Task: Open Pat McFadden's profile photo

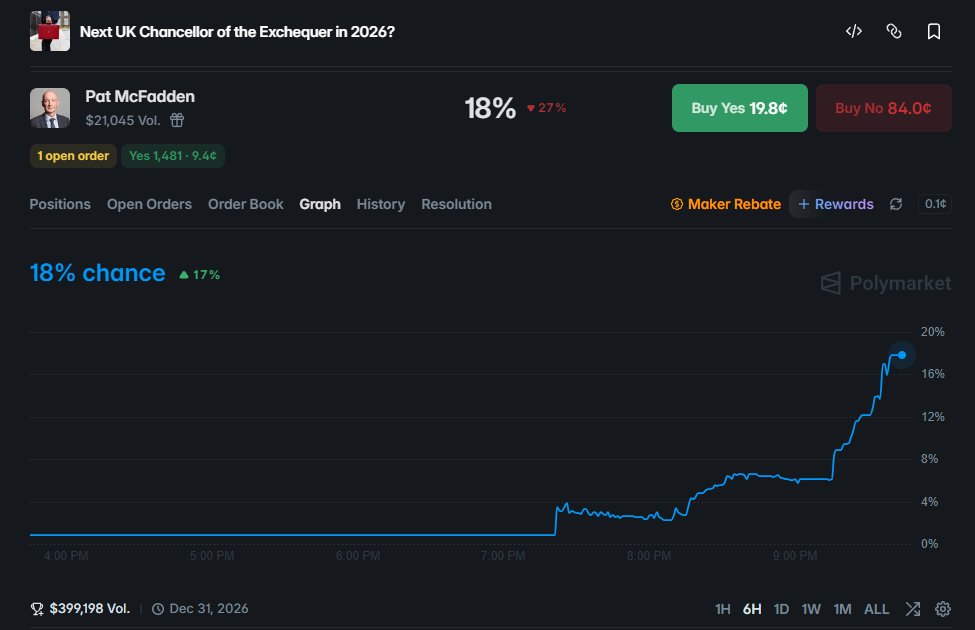Action: coord(50,108)
